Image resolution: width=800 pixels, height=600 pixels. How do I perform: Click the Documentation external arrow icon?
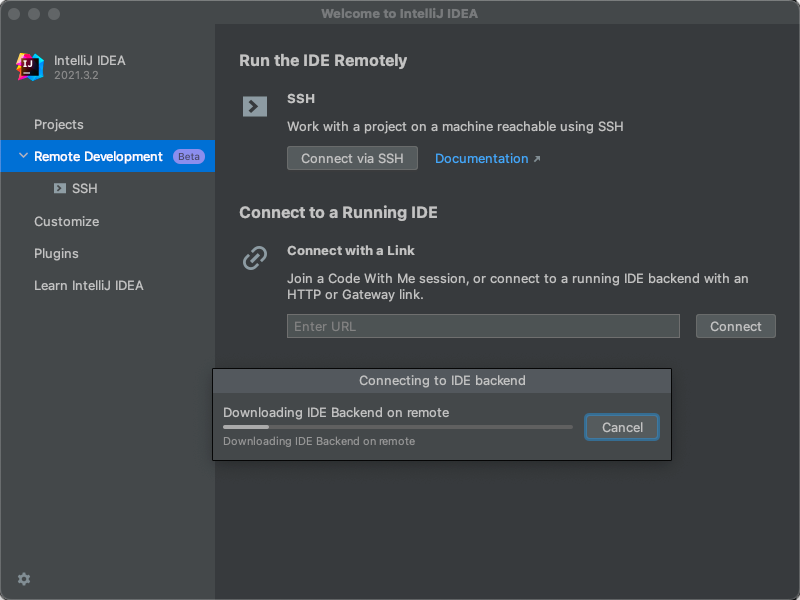tap(537, 159)
